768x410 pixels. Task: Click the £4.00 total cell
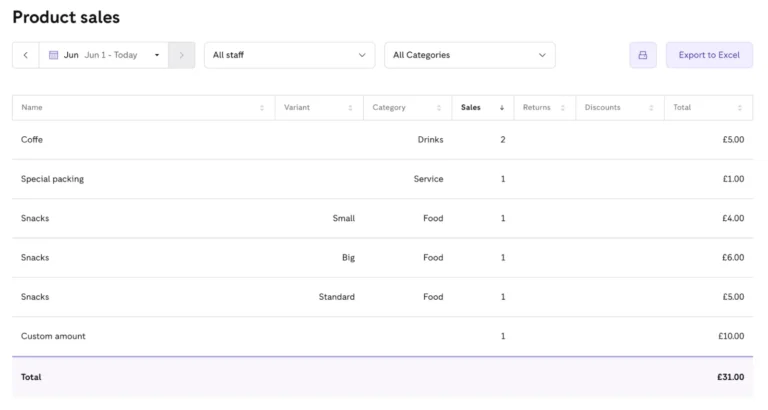click(733, 218)
